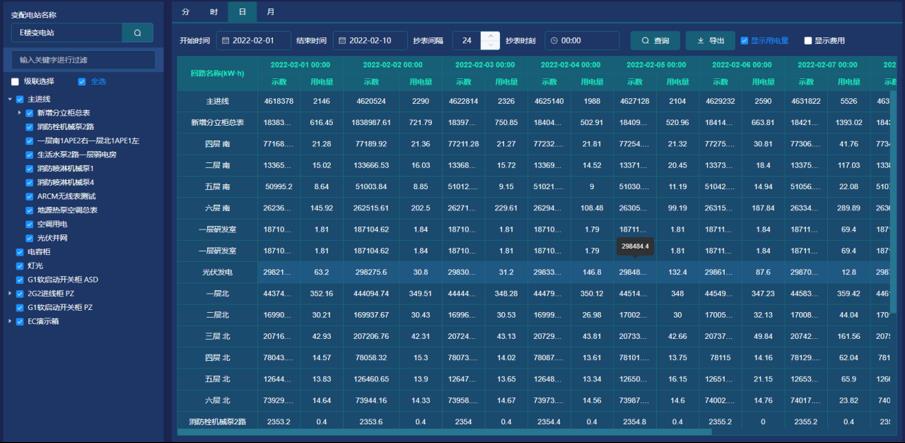Click the substation search magnifier icon
This screenshot has height=443, width=905.
pos(138,33)
